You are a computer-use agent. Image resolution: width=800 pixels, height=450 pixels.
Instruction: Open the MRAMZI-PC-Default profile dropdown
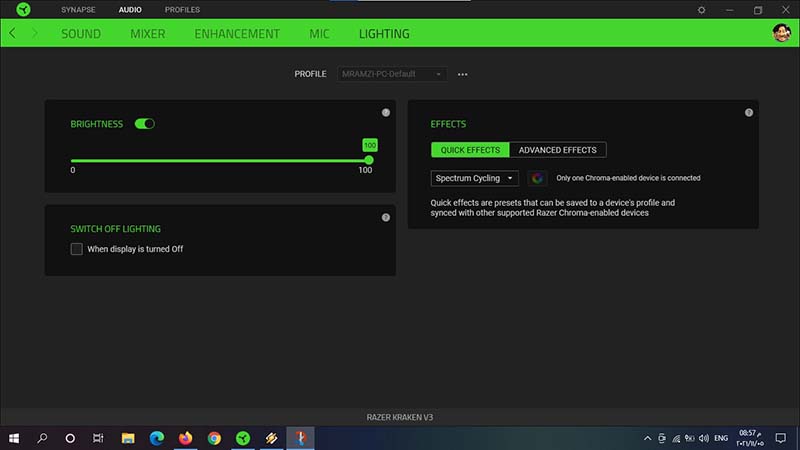point(393,74)
